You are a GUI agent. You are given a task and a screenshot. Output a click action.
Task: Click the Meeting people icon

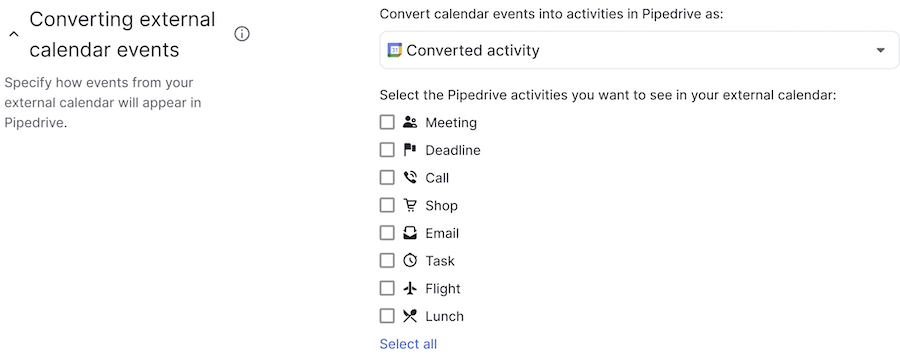tap(410, 122)
